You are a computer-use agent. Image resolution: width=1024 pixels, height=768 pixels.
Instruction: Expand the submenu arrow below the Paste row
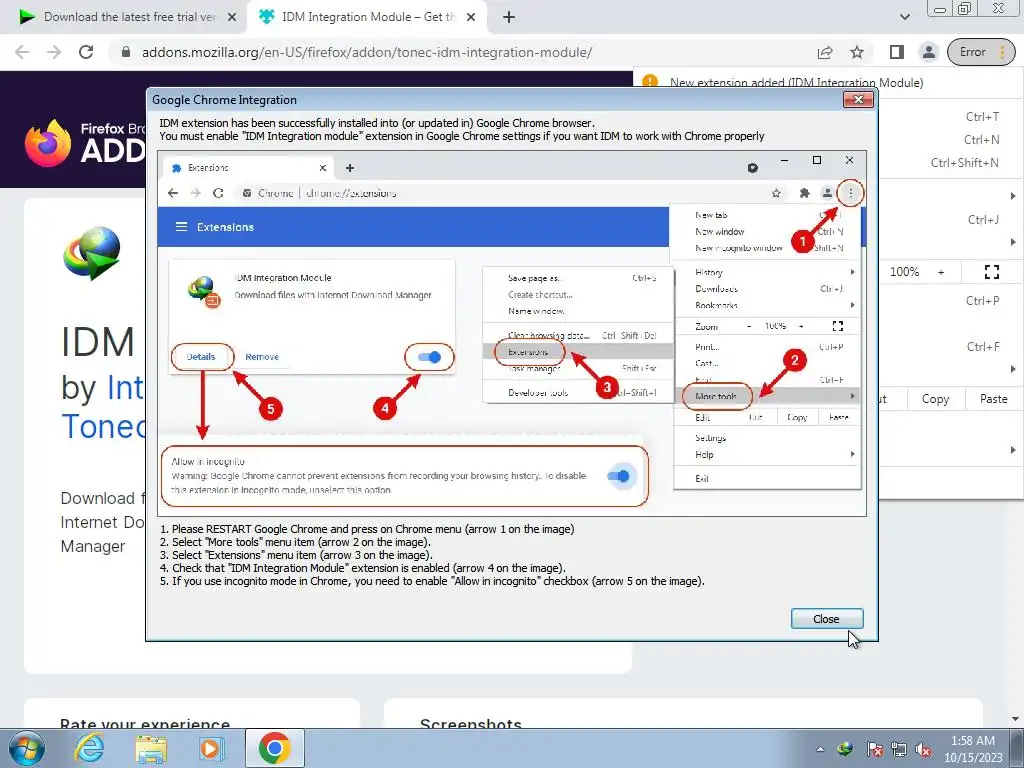(1013, 450)
